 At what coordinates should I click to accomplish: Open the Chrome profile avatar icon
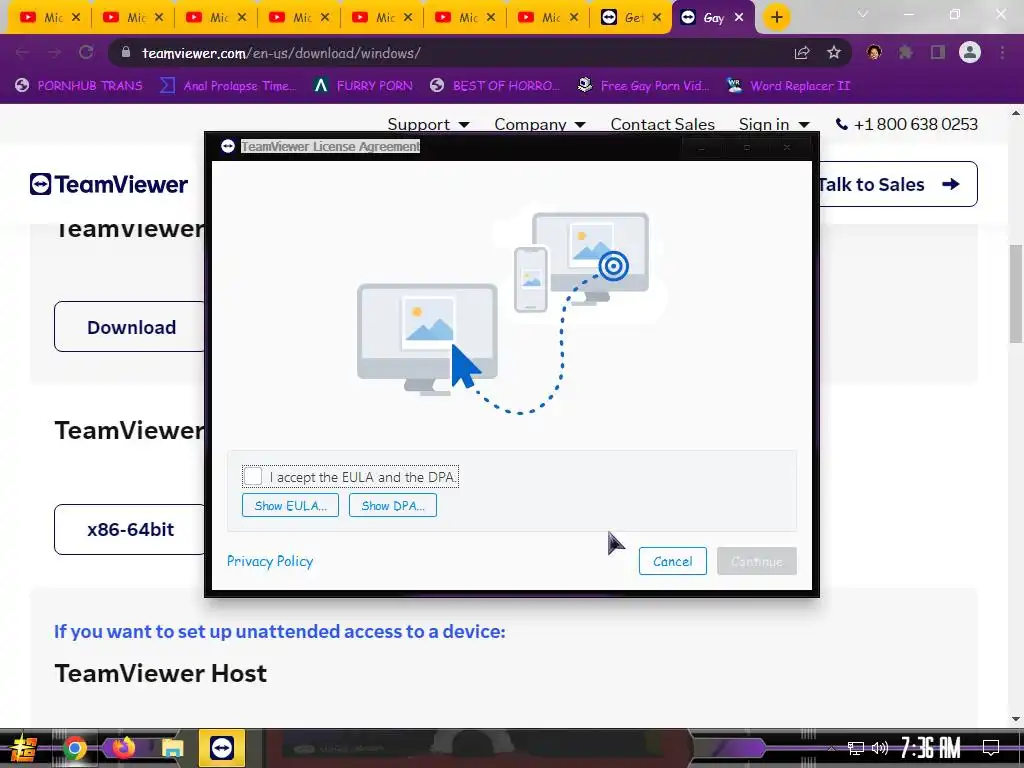click(x=970, y=52)
